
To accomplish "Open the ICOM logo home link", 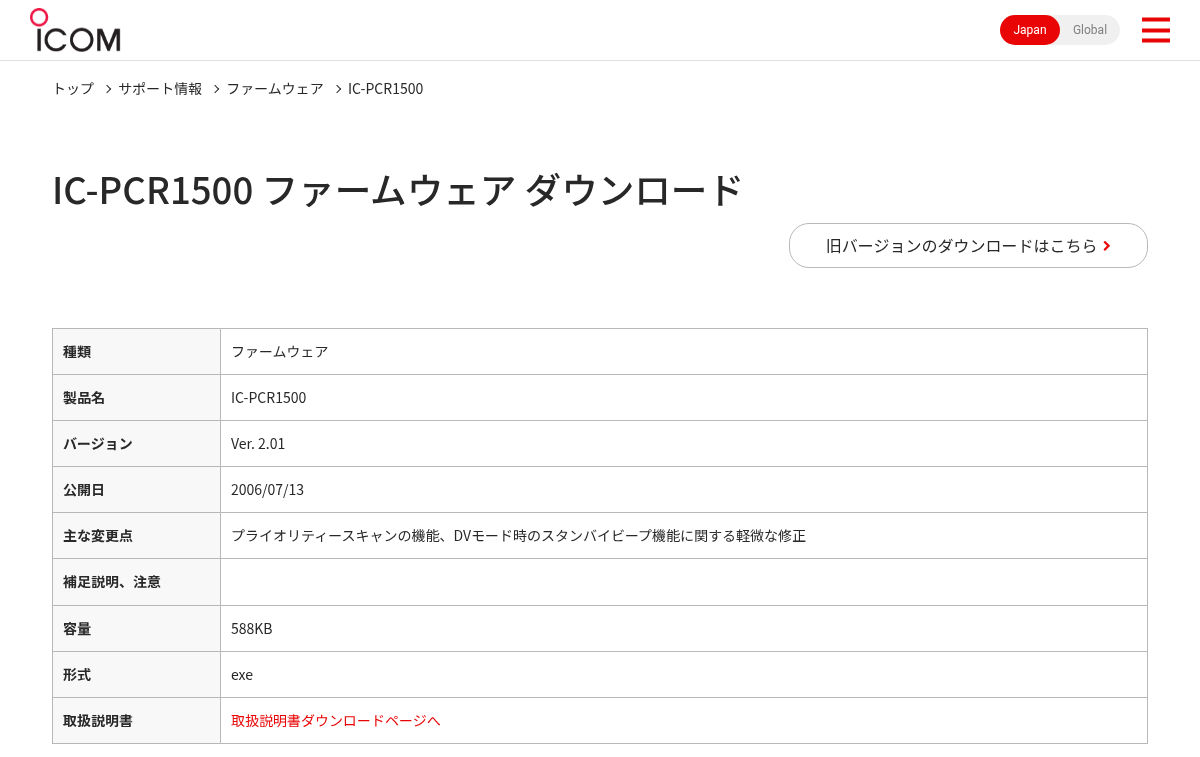I will click(75, 30).
